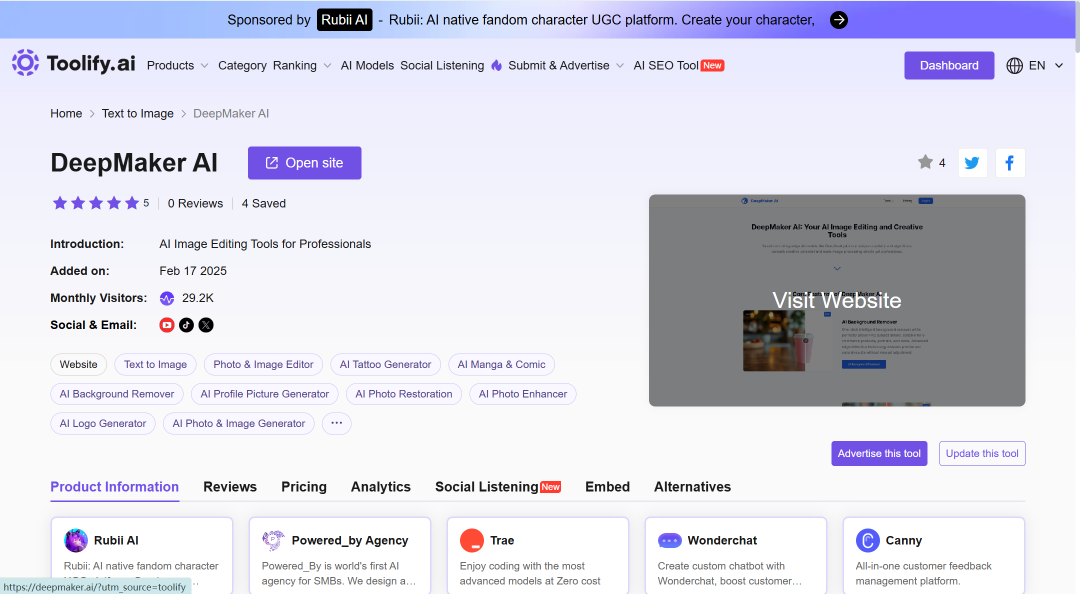This screenshot has width=1080, height=594.
Task: Select the AI Tattoo Generator tag
Action: pos(385,365)
